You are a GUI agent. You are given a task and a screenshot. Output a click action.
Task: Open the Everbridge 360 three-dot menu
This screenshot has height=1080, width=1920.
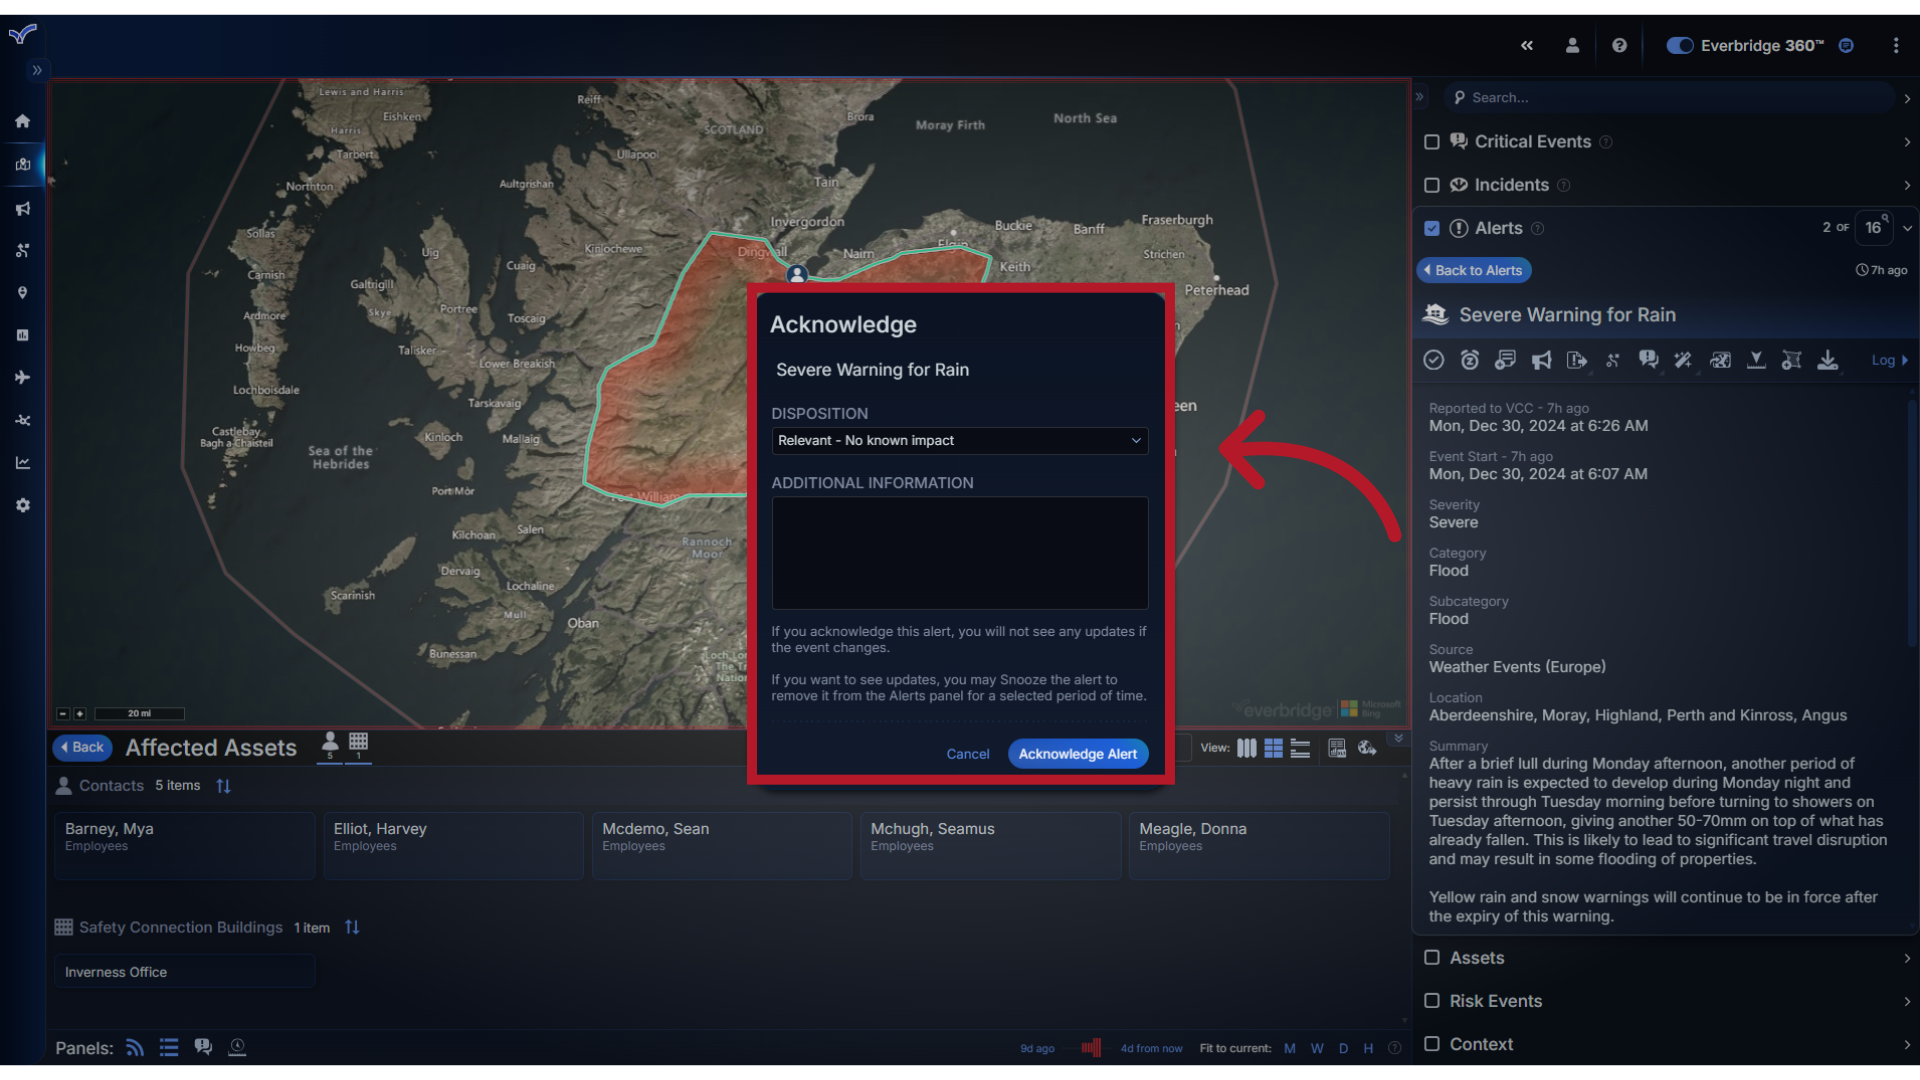tap(1896, 45)
